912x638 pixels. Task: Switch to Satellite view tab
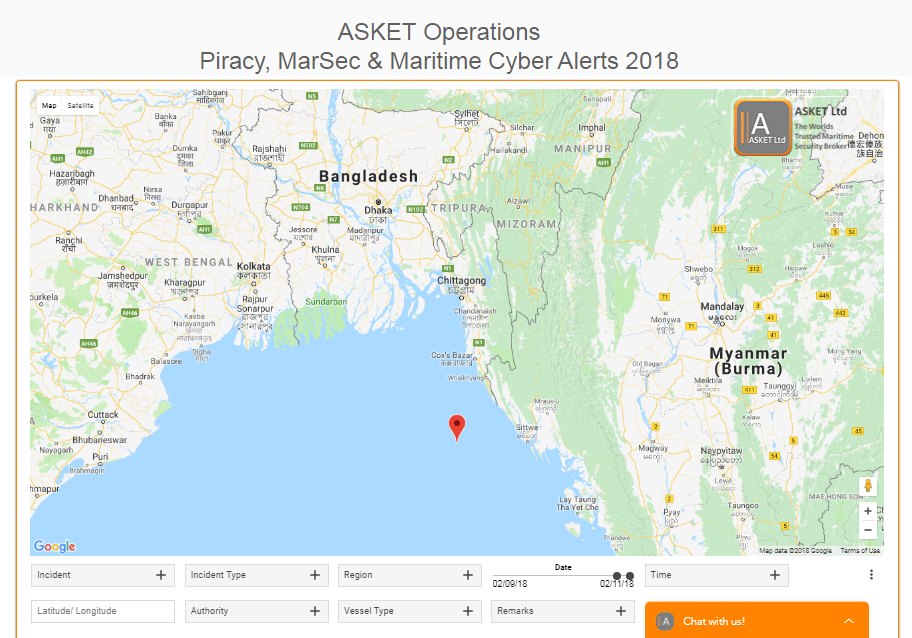pyautogui.click(x=80, y=105)
